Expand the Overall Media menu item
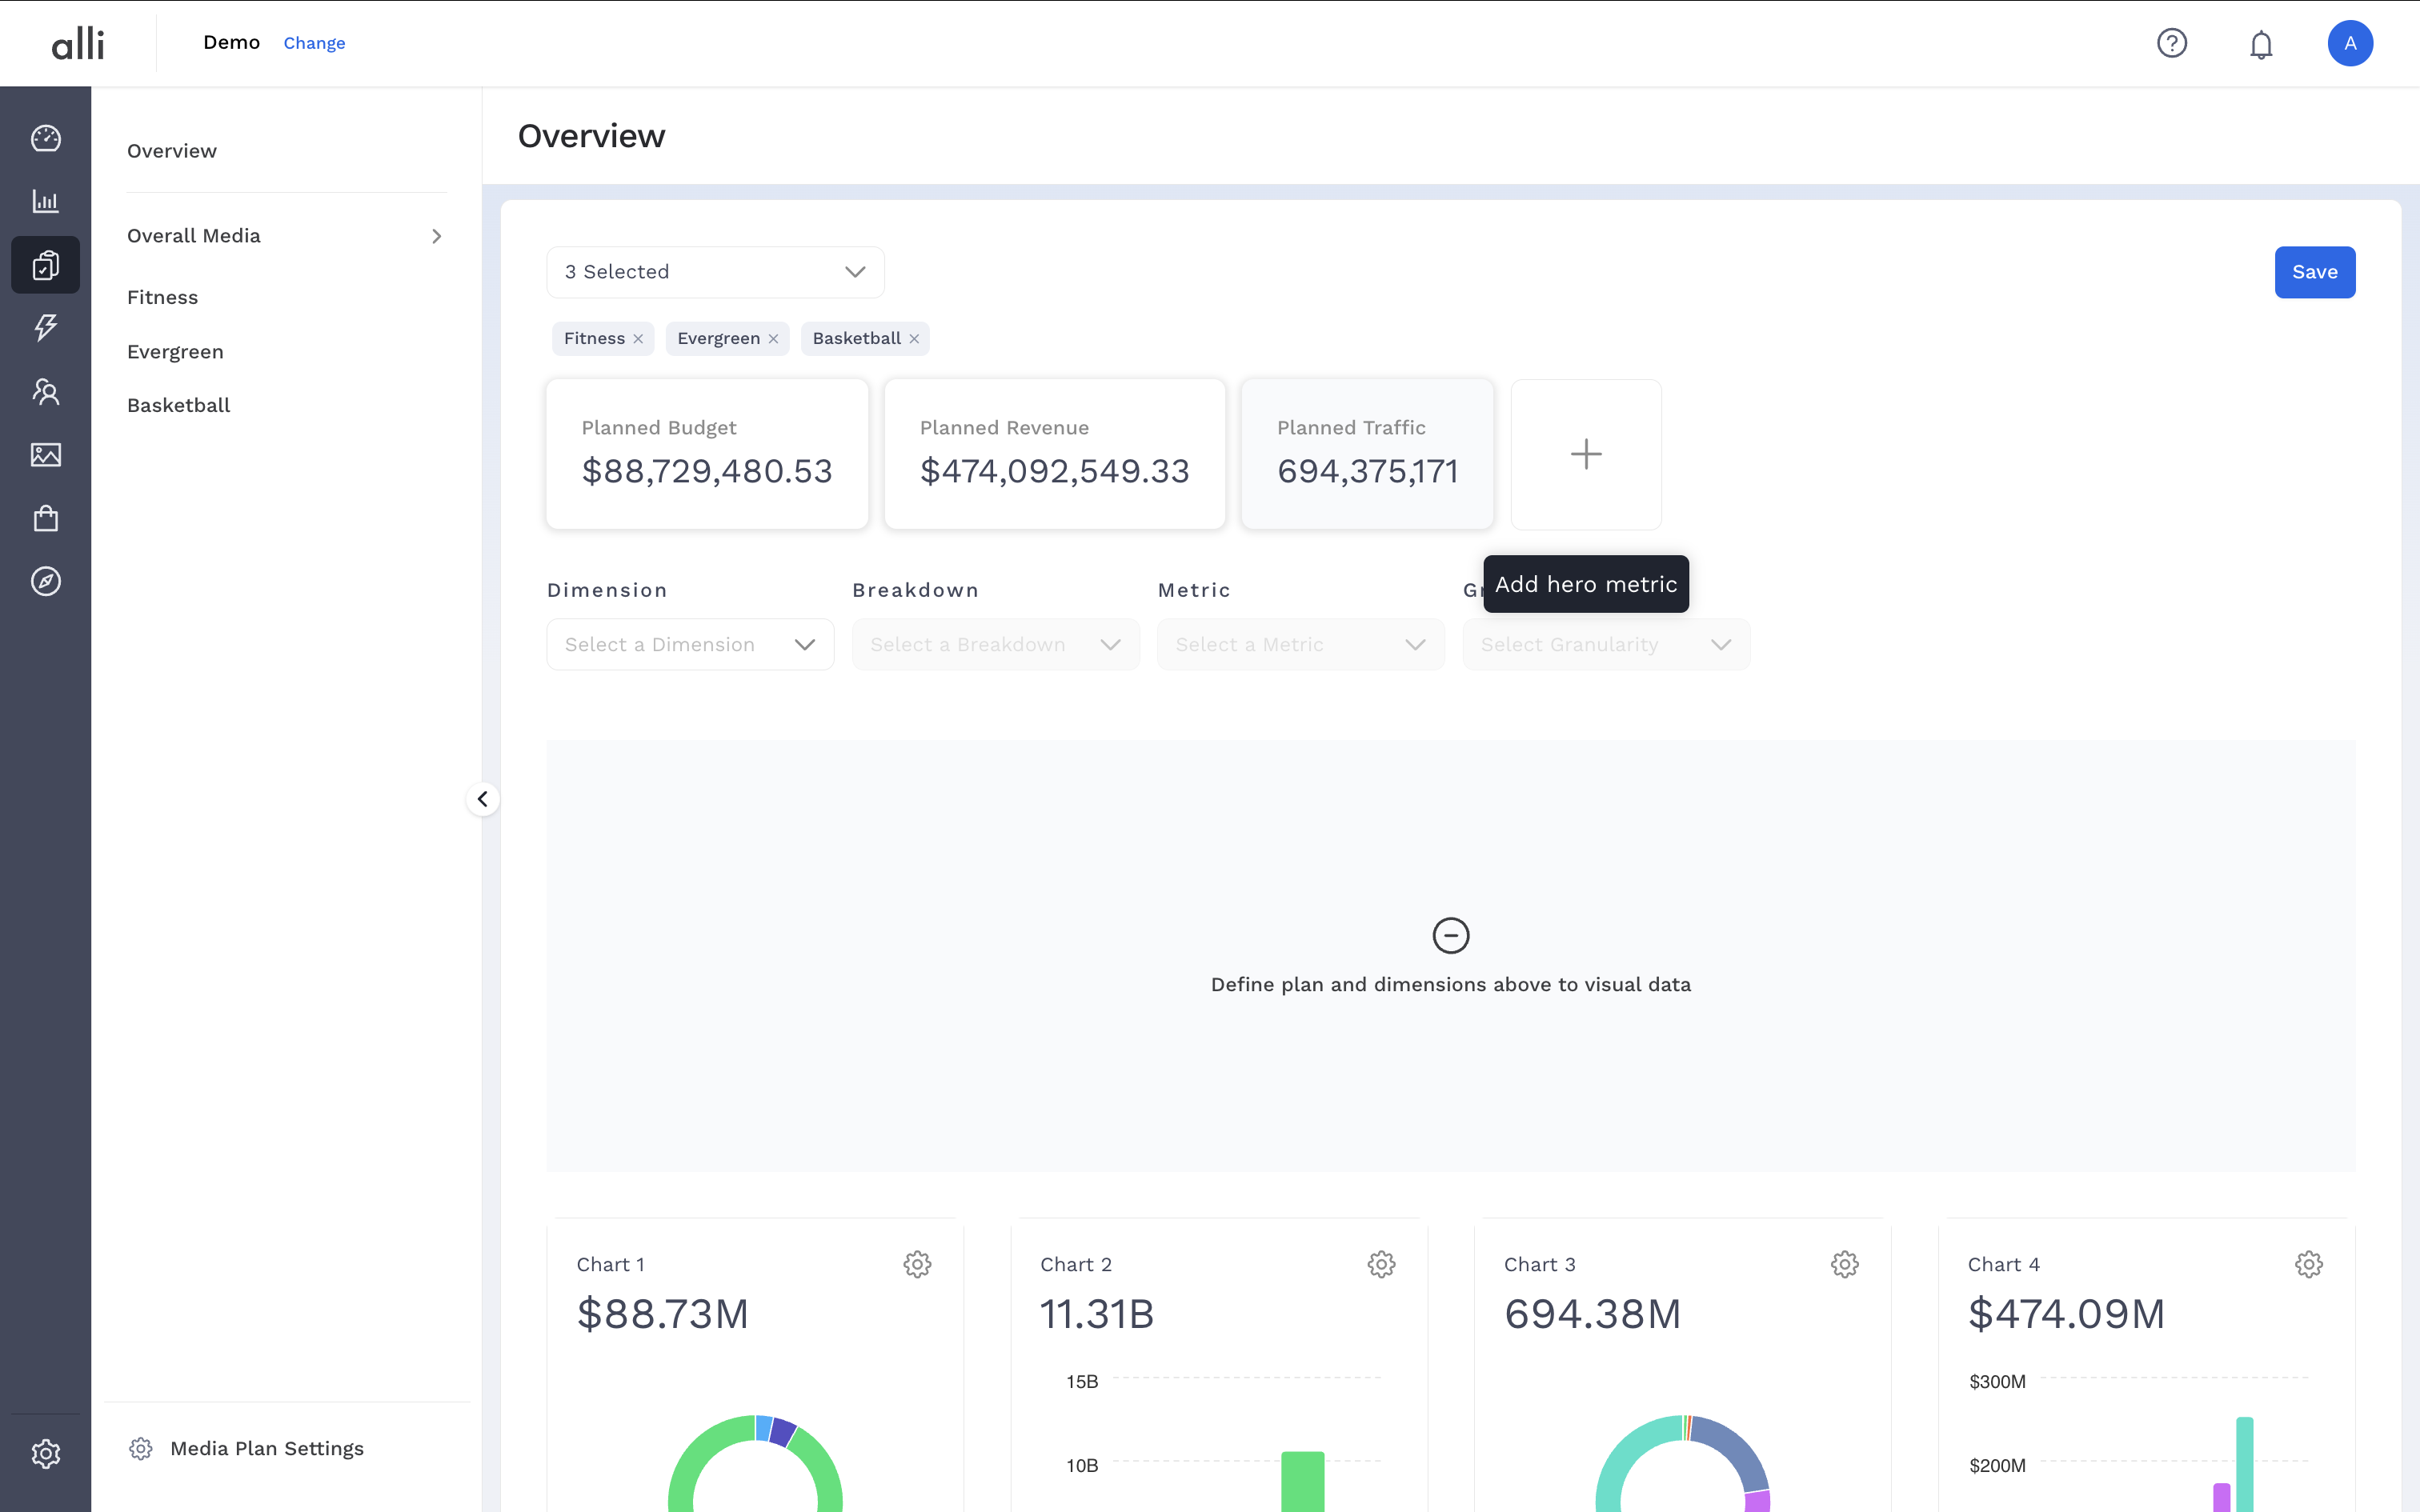 coord(285,236)
